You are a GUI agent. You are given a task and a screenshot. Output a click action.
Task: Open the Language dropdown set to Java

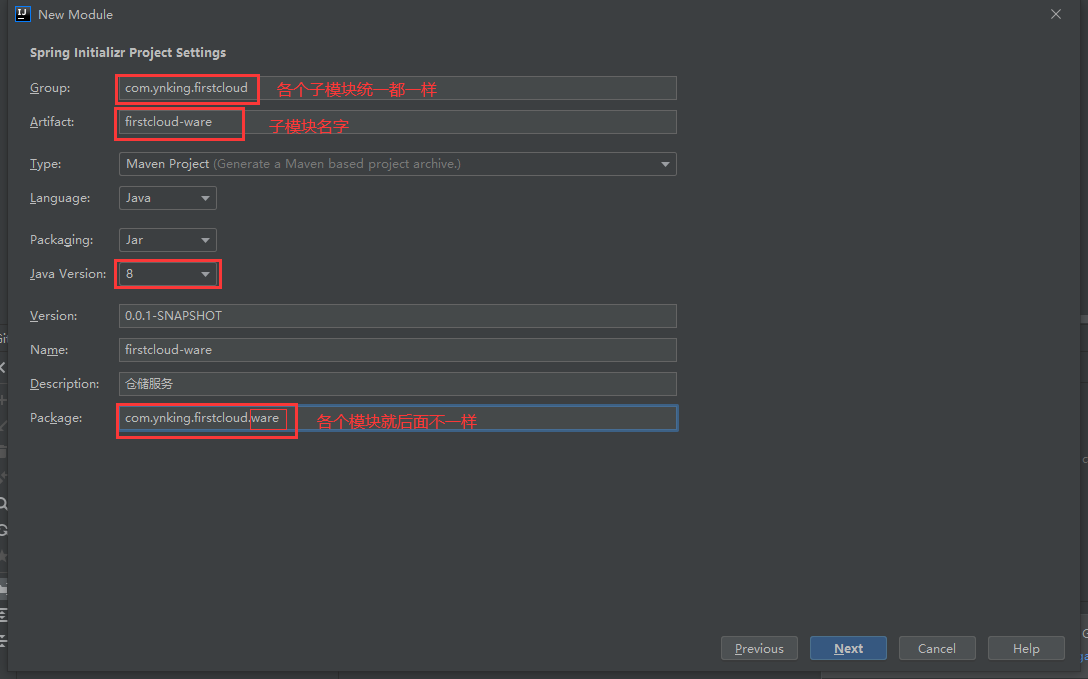167,198
